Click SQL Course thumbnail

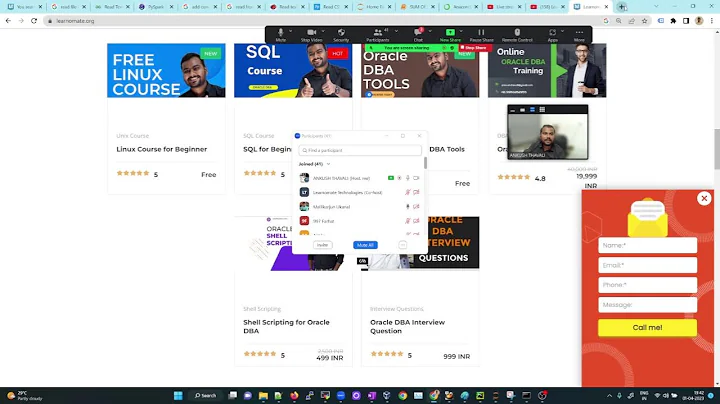tap(293, 70)
